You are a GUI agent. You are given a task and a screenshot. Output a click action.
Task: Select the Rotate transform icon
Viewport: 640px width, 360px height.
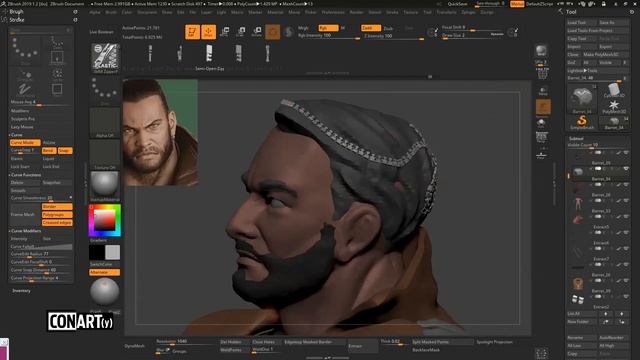pos(257,32)
